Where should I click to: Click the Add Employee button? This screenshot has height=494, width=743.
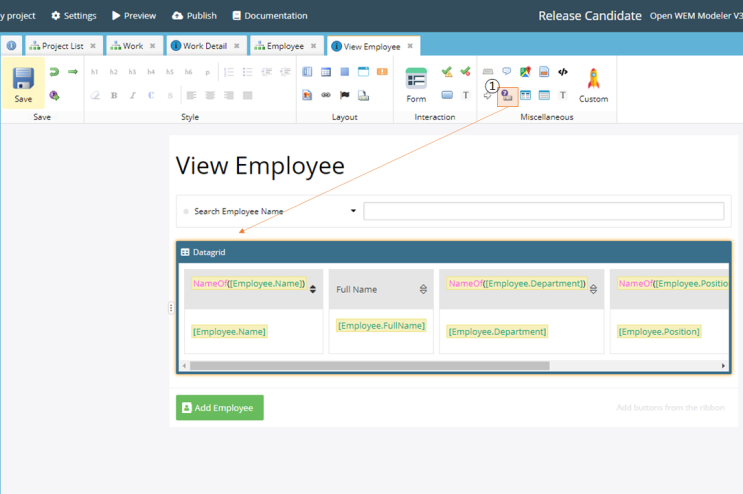pyautogui.click(x=220, y=408)
